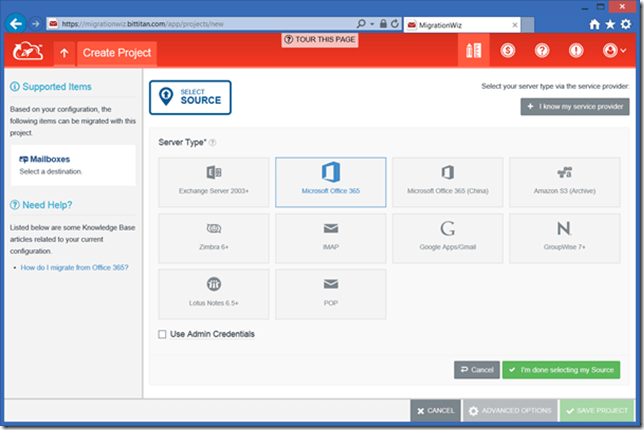Screen dimensions: 644x430
Task: Choose Microsoft Office 365 server type
Action: 330,181
